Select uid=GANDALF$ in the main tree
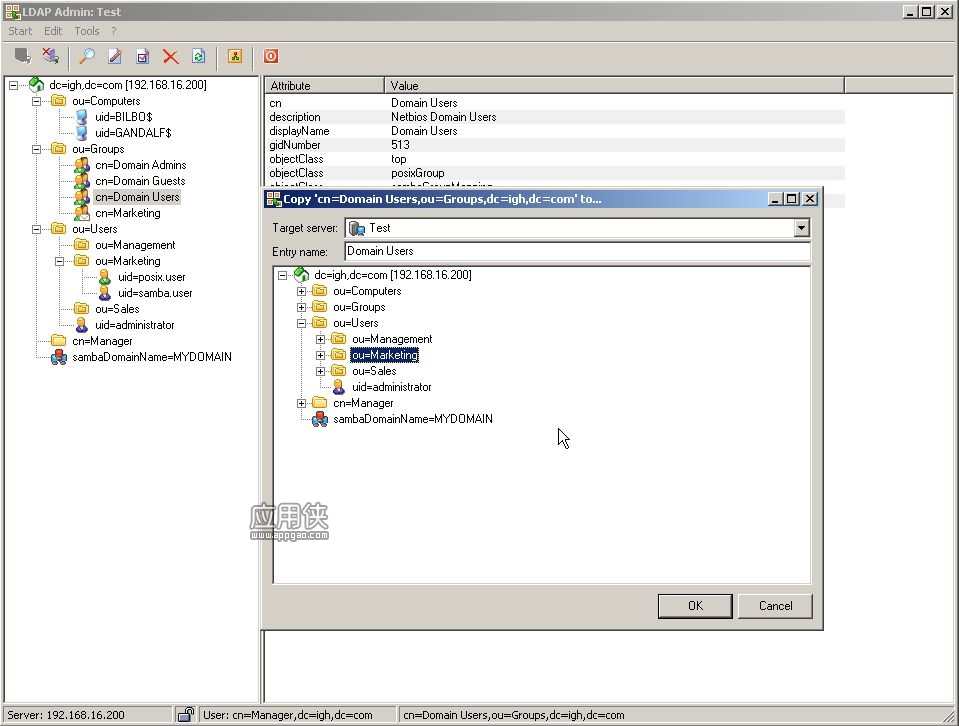The image size is (959, 726). click(133, 133)
